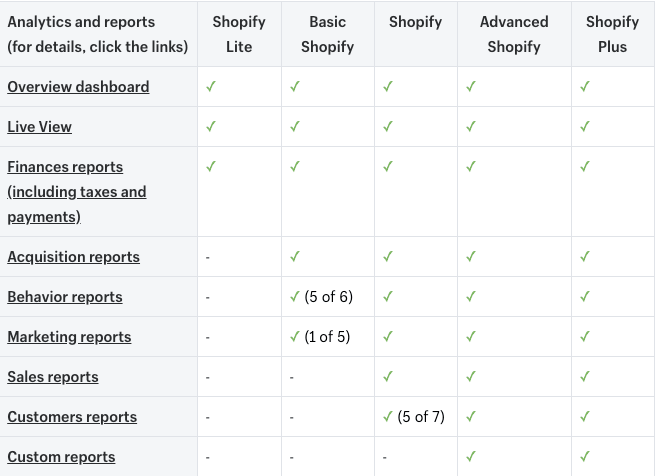Open the Finances reports link
The image size is (656, 476).
(76, 192)
